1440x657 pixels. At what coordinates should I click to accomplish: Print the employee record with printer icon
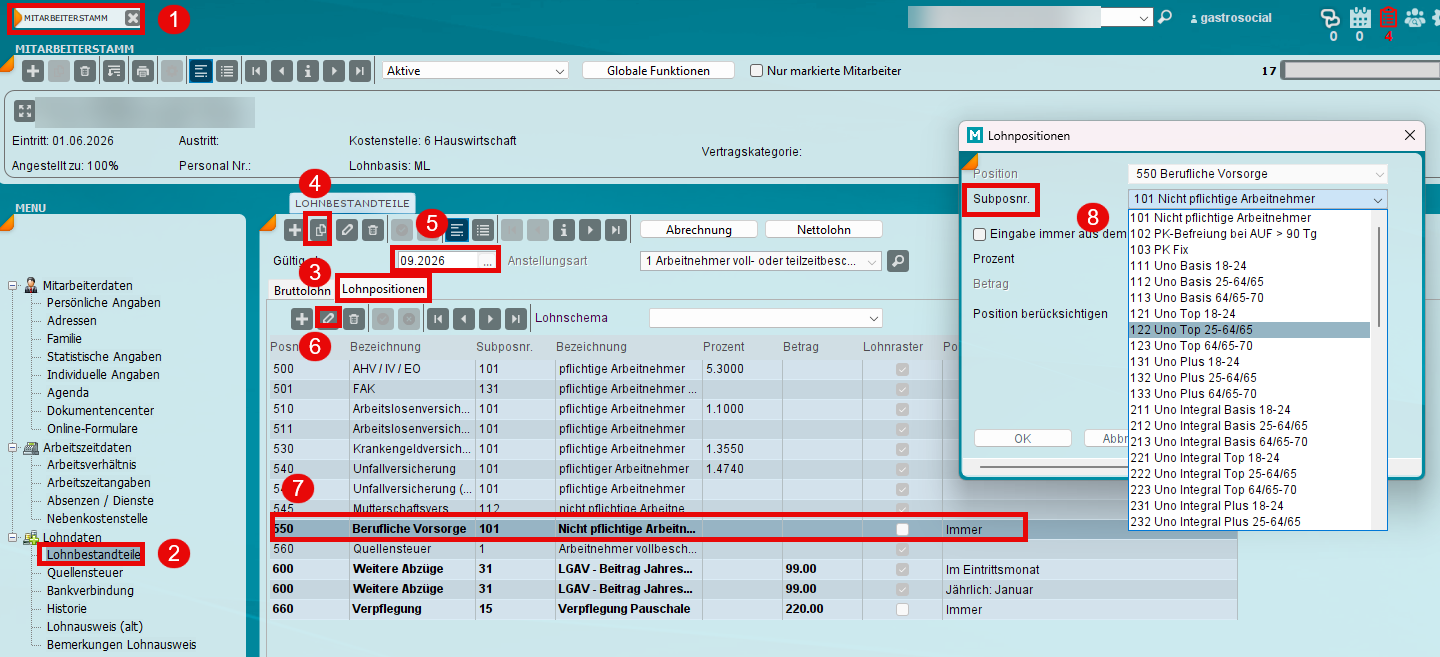click(x=144, y=71)
